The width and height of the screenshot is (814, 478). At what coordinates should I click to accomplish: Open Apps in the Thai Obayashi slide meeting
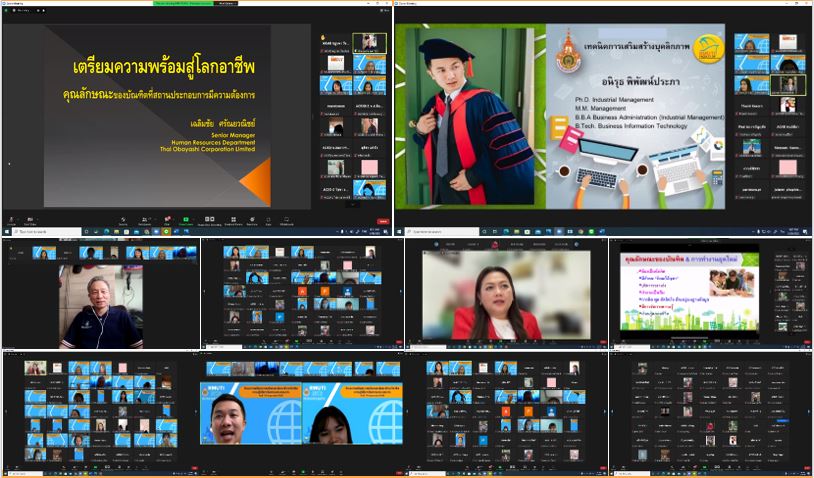(x=270, y=220)
